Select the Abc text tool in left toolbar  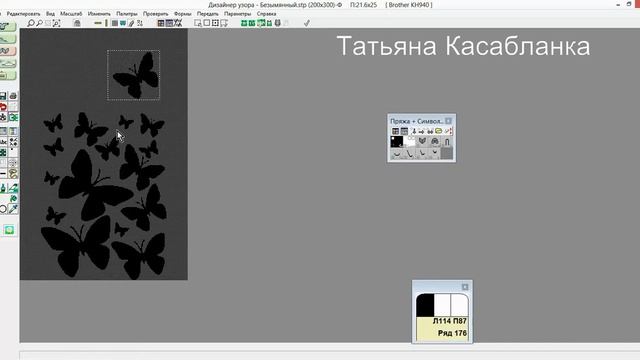point(3,142)
